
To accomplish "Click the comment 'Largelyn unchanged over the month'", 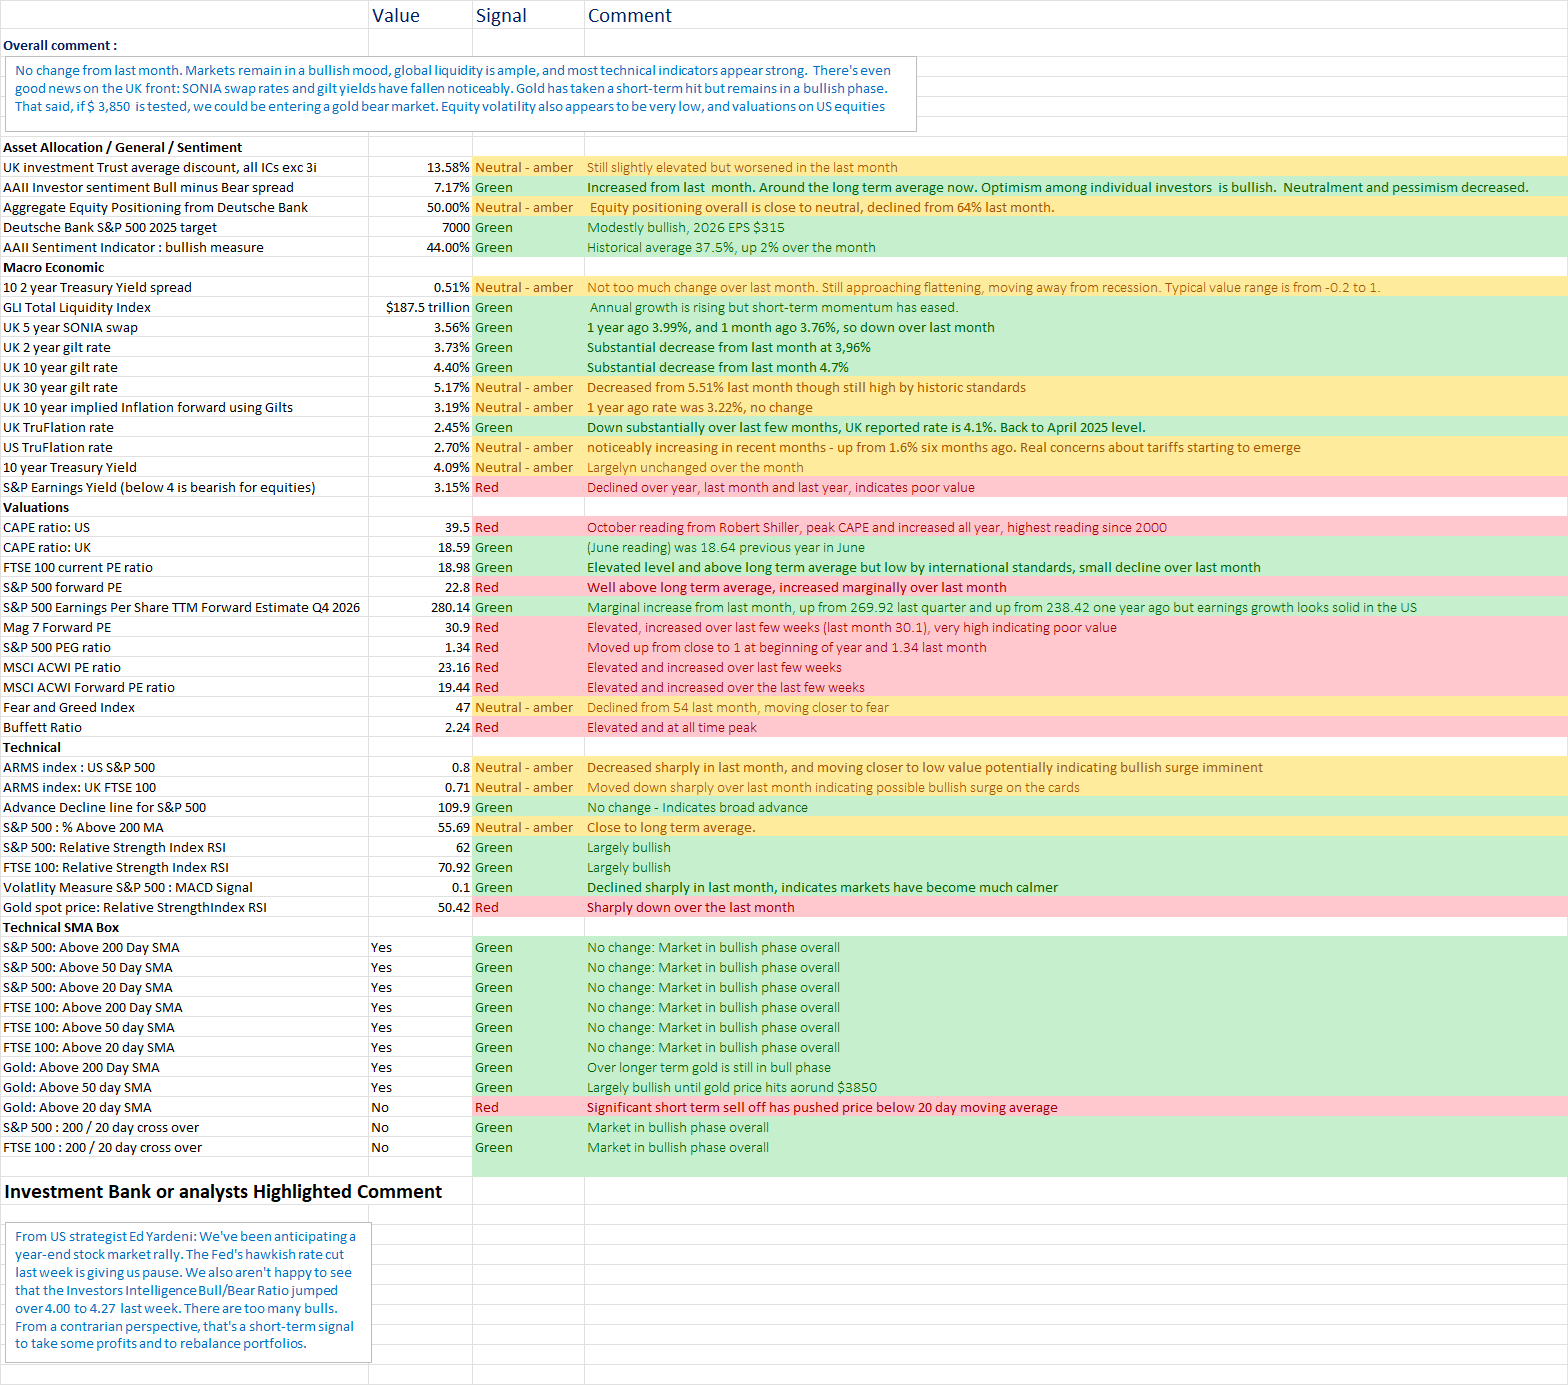I will coord(695,467).
